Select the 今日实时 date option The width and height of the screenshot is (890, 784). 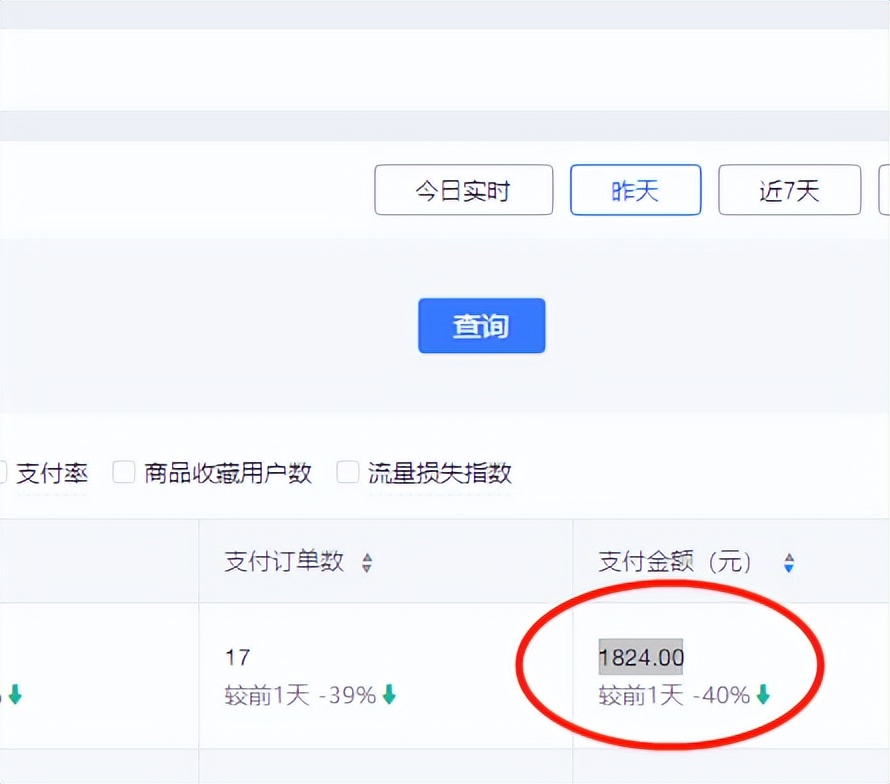coord(463,190)
